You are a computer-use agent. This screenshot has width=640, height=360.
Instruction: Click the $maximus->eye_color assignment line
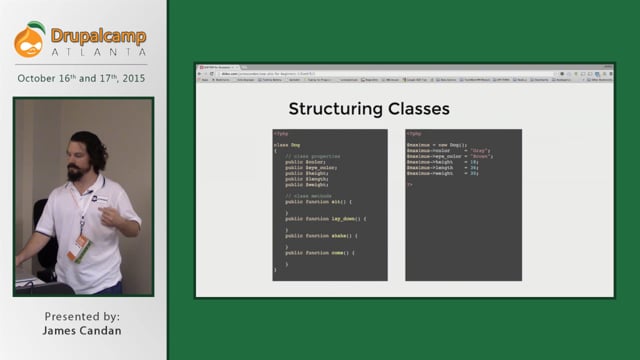coord(450,156)
